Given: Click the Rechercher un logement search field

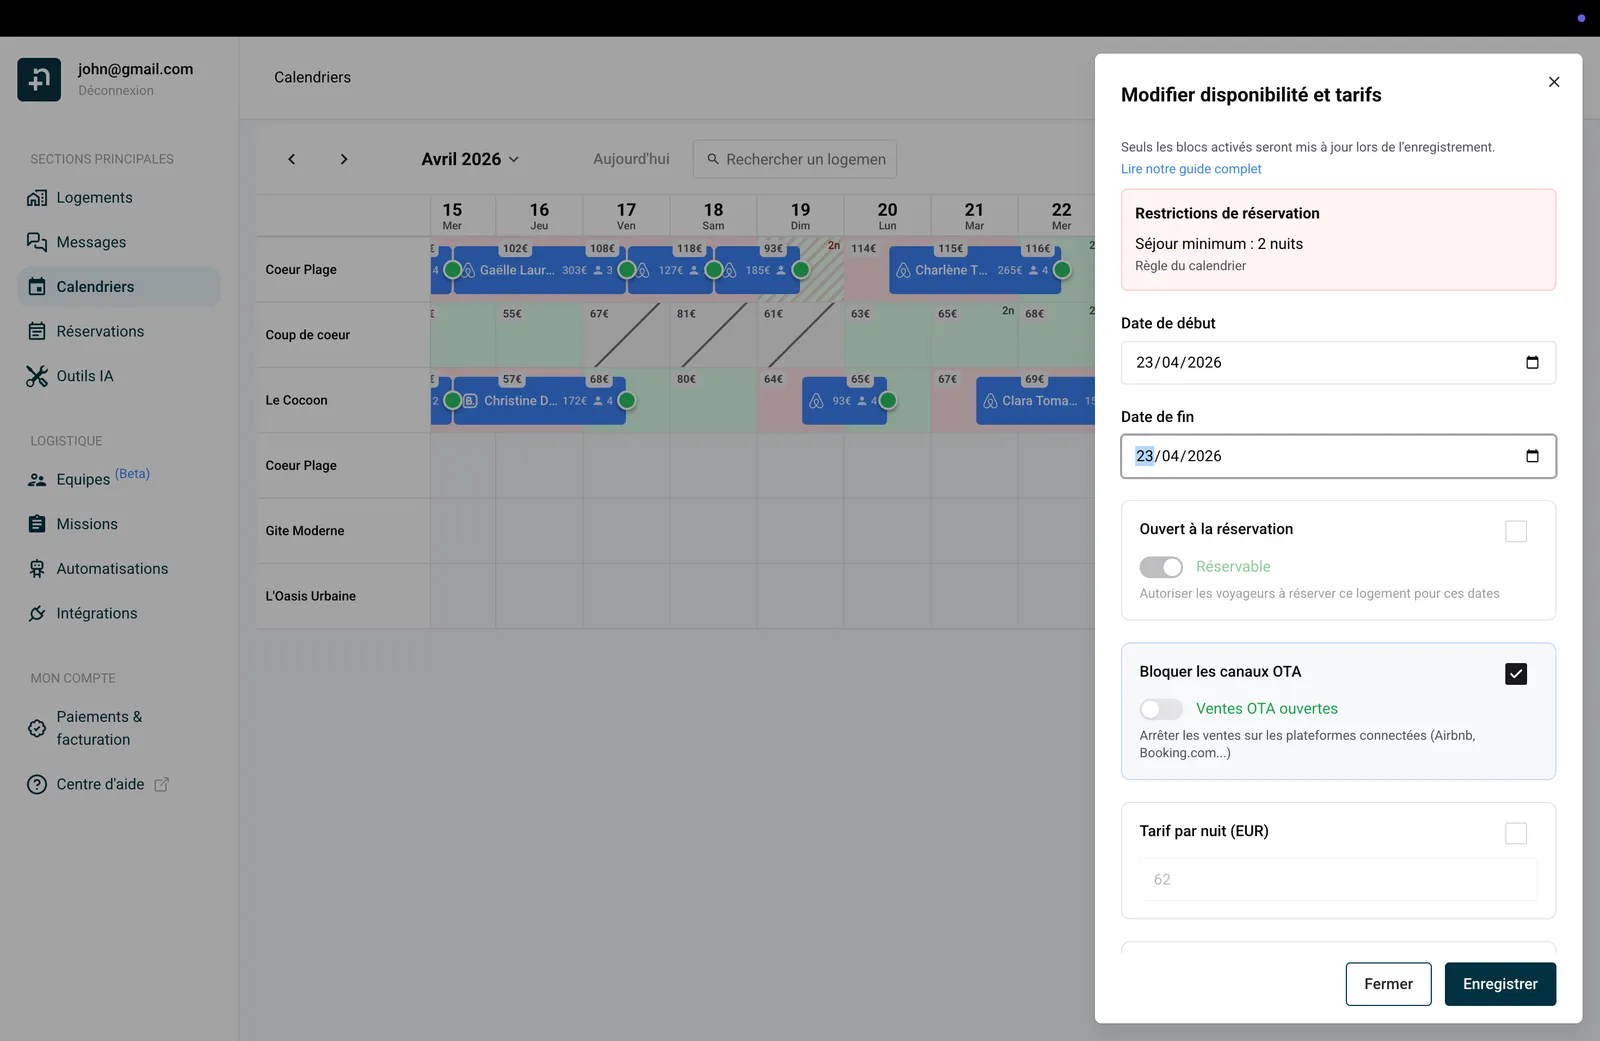Looking at the screenshot, I should [x=795, y=159].
